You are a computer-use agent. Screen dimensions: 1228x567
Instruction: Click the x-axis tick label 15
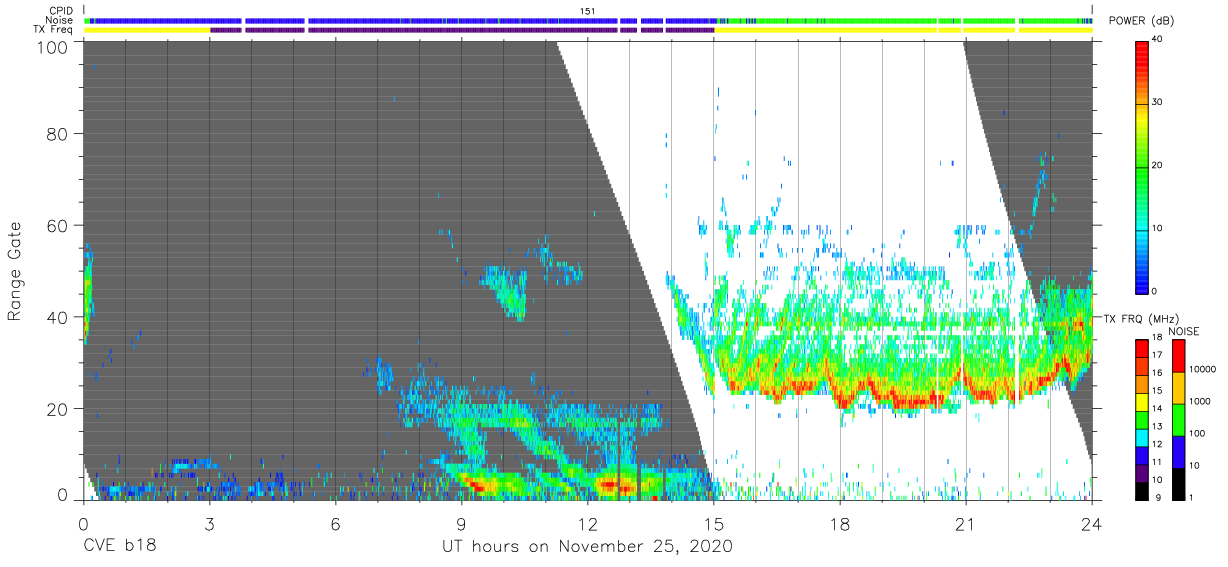pos(714,523)
